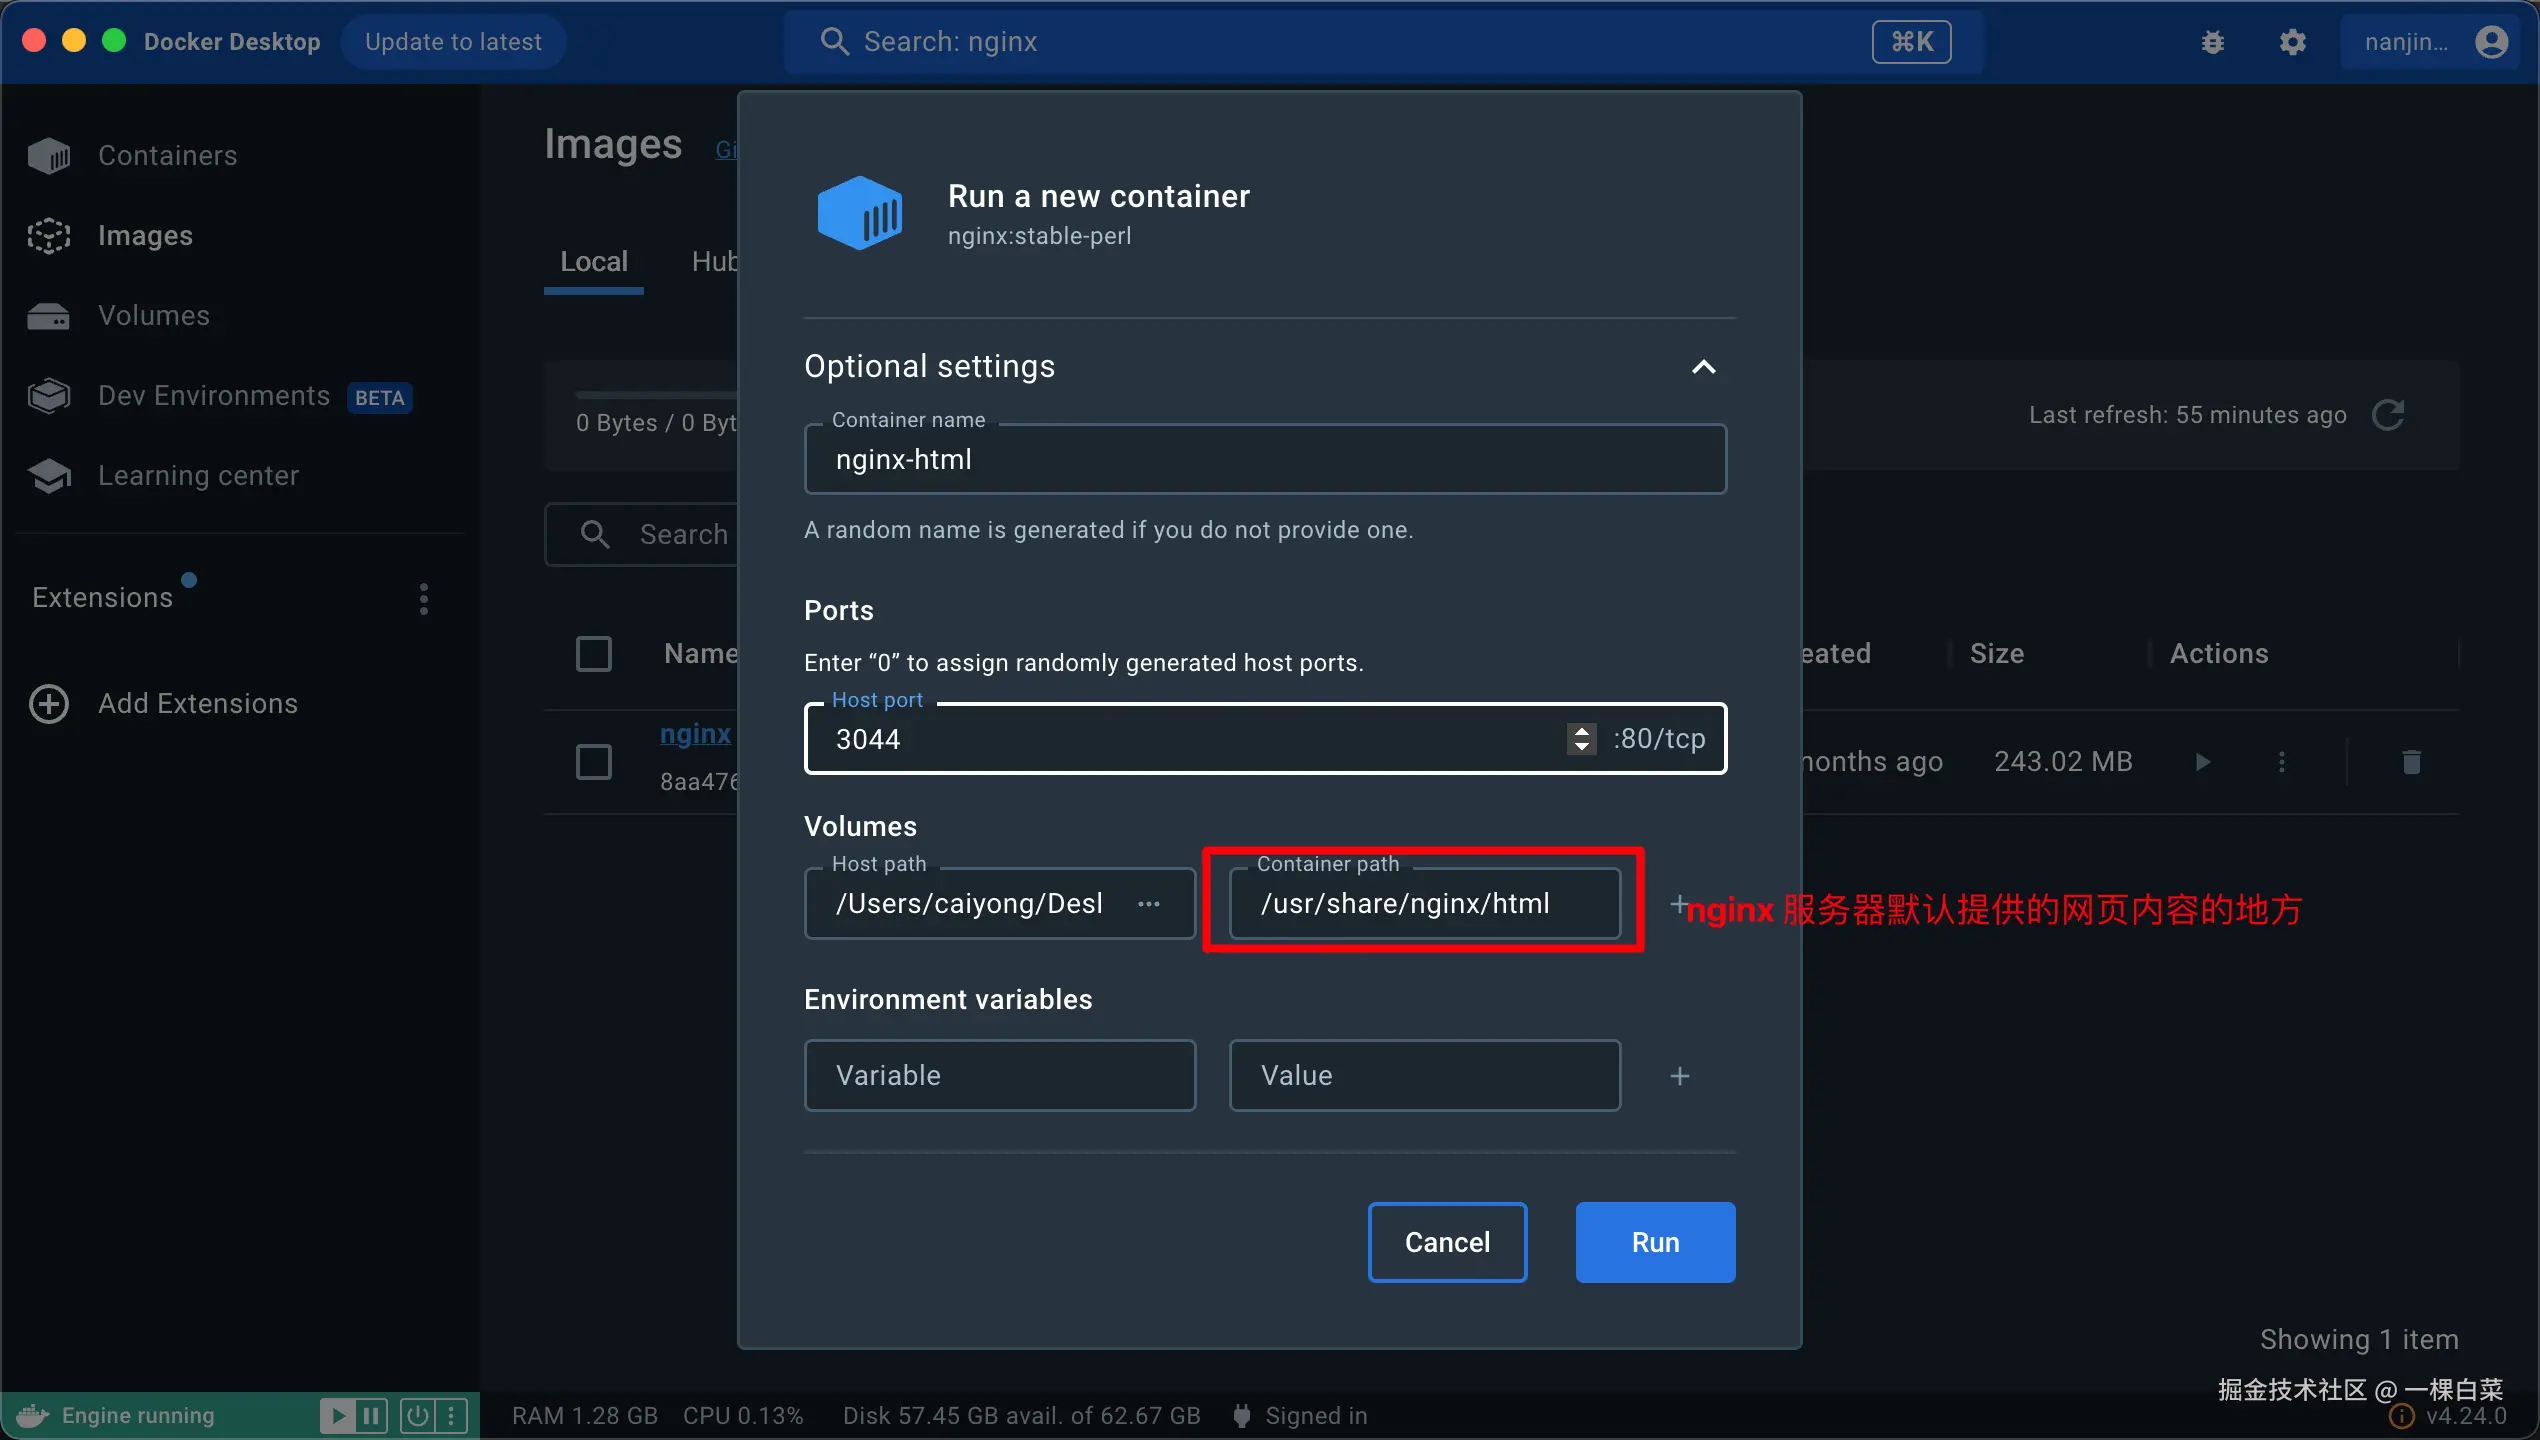Click the host port stepper arrows
The image size is (2540, 1440).
(x=1581, y=739)
